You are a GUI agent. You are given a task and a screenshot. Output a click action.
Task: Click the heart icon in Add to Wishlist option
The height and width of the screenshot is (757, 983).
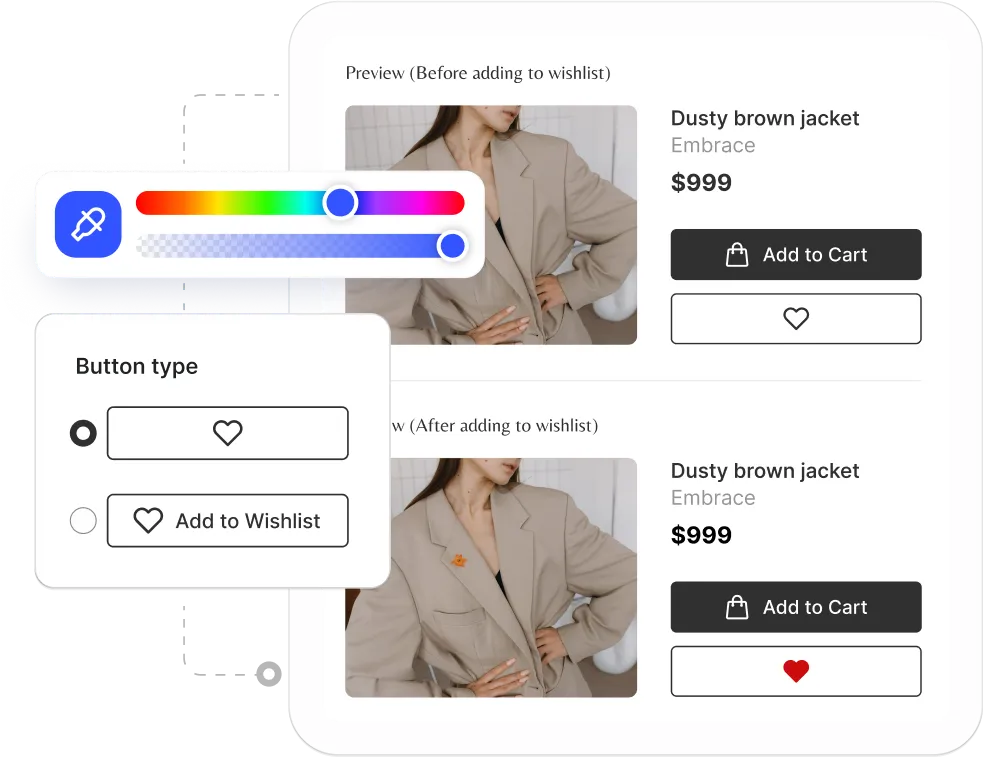[149, 520]
